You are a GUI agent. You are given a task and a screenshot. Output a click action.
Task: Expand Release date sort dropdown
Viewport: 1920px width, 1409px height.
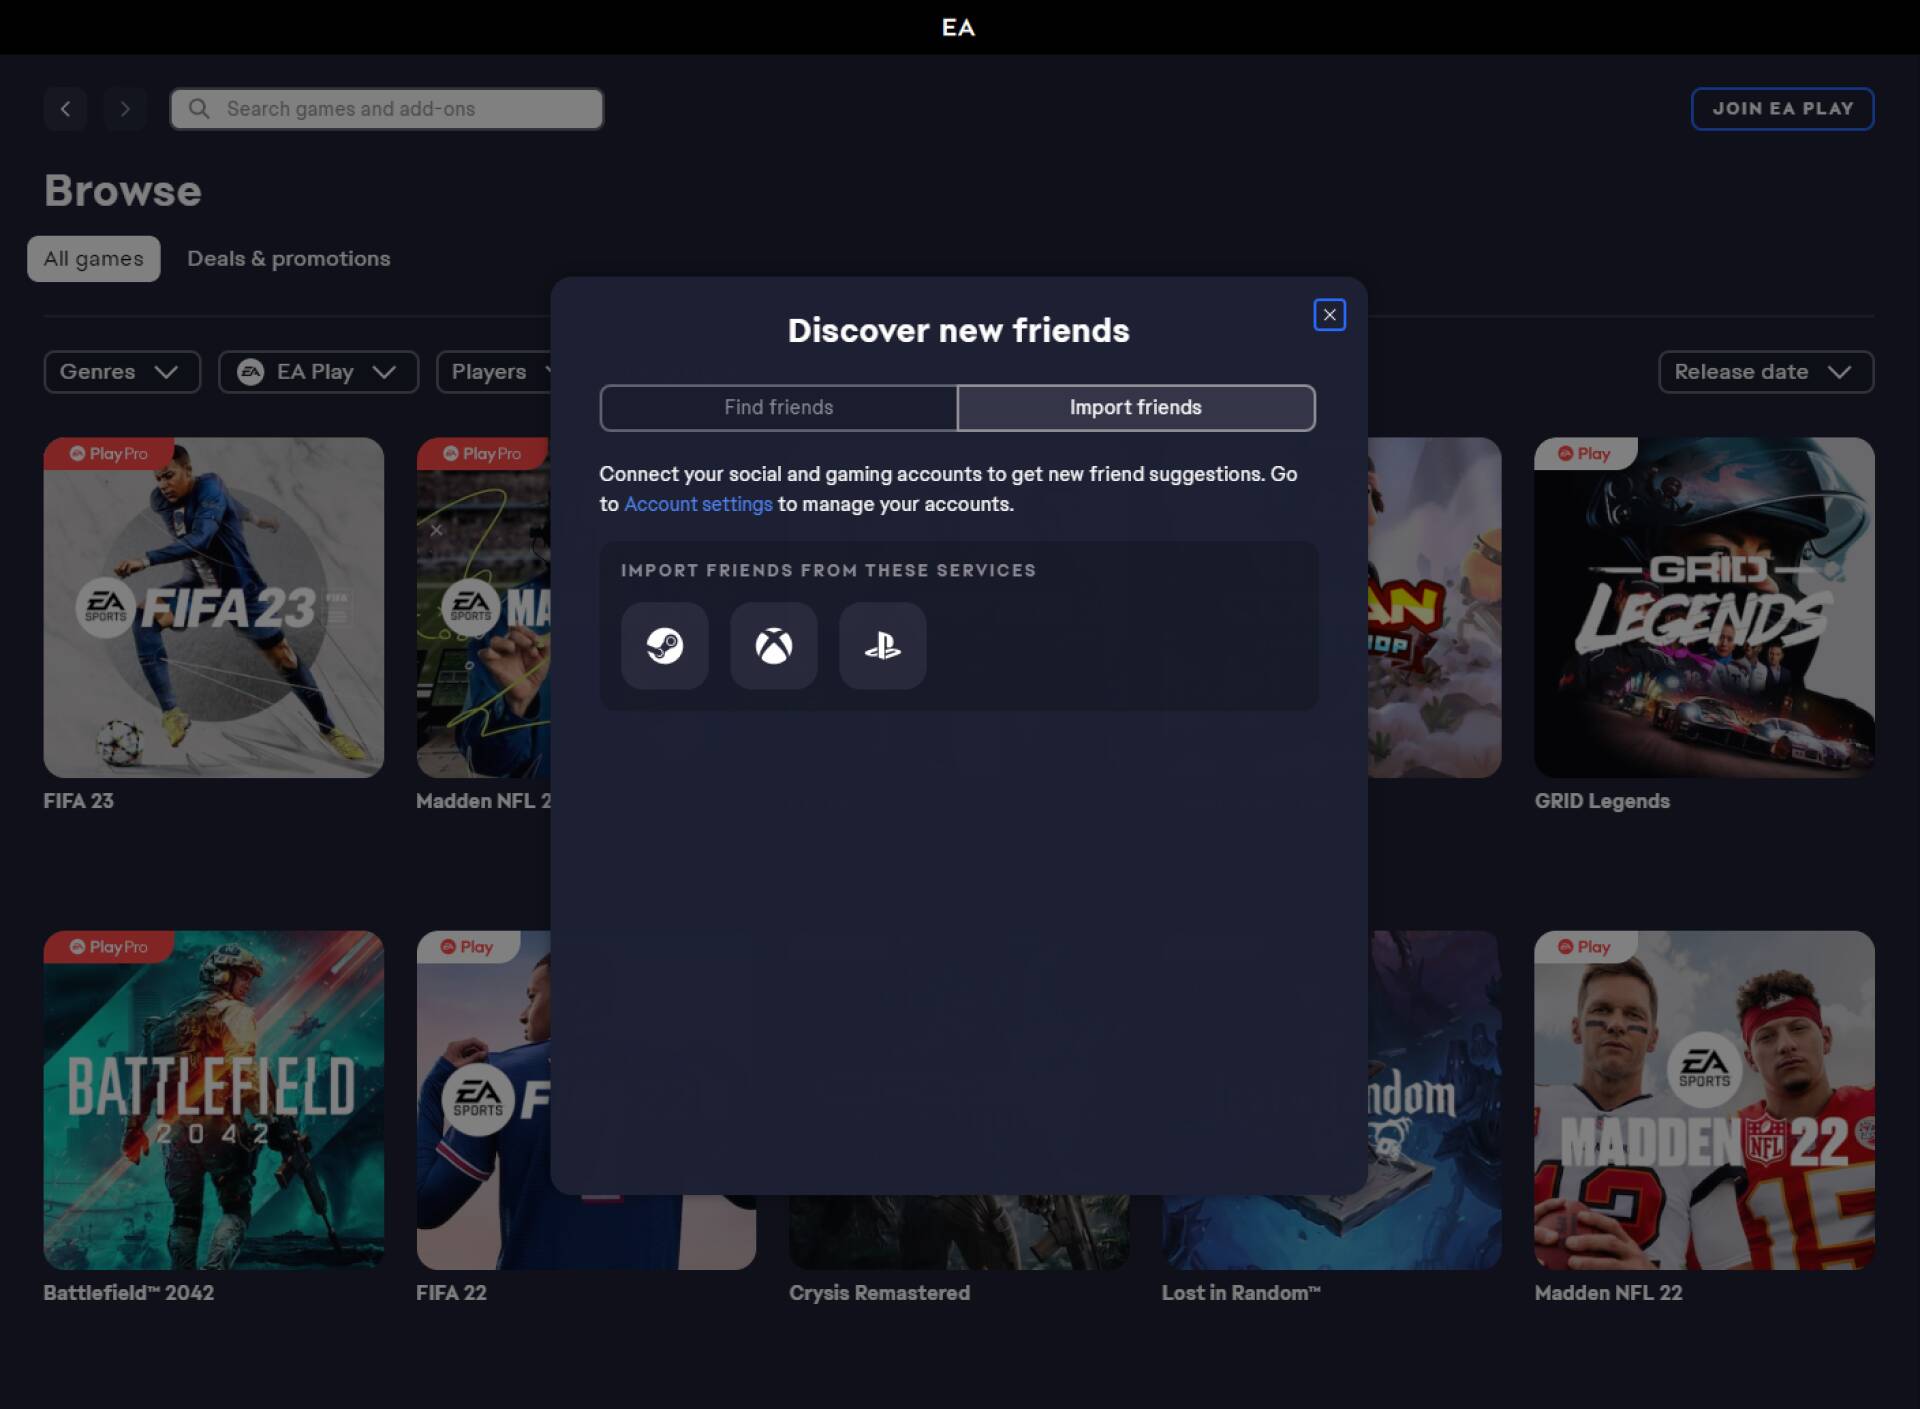tap(1763, 371)
